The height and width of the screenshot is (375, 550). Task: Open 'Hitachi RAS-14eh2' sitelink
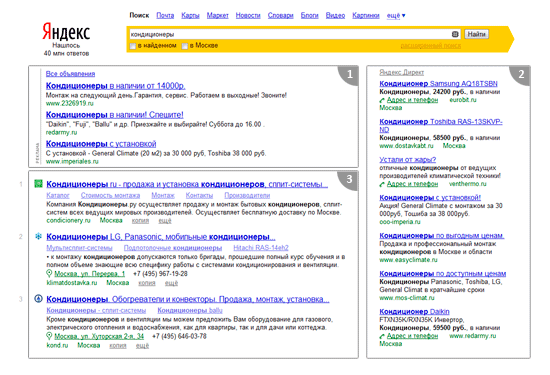coord(261,248)
